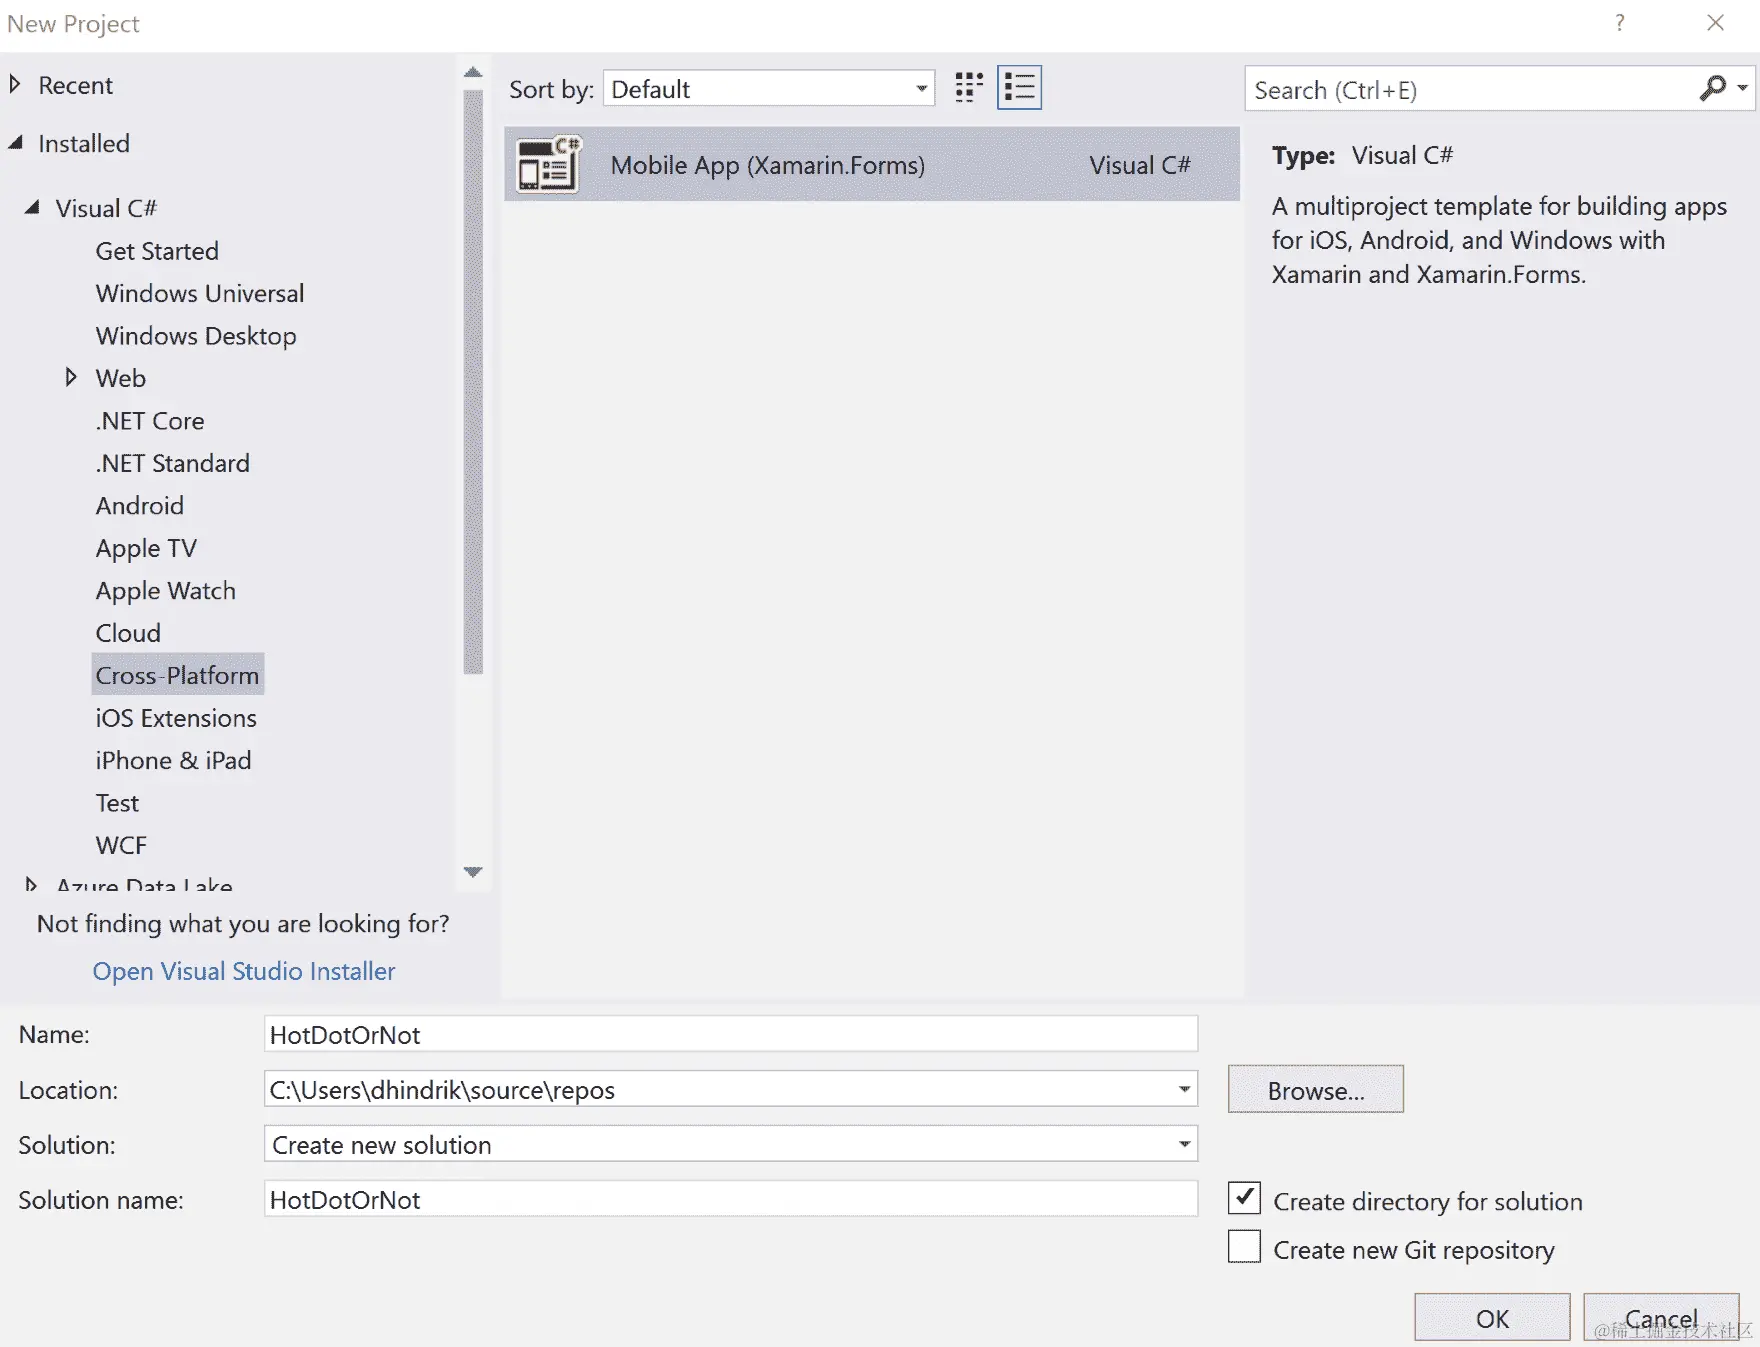Close the New Project dialog
The height and width of the screenshot is (1347, 1760).
1715,23
